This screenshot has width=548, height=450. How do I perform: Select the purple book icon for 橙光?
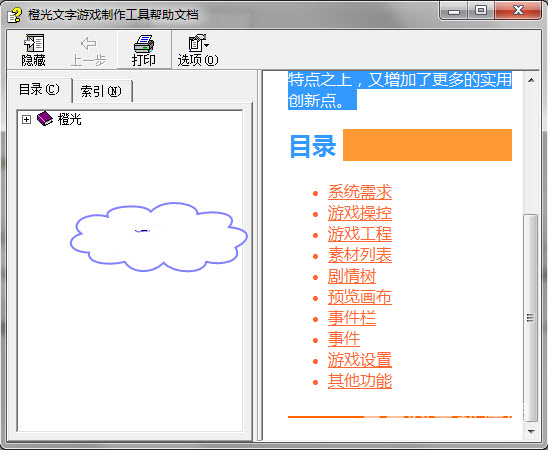coord(45,119)
